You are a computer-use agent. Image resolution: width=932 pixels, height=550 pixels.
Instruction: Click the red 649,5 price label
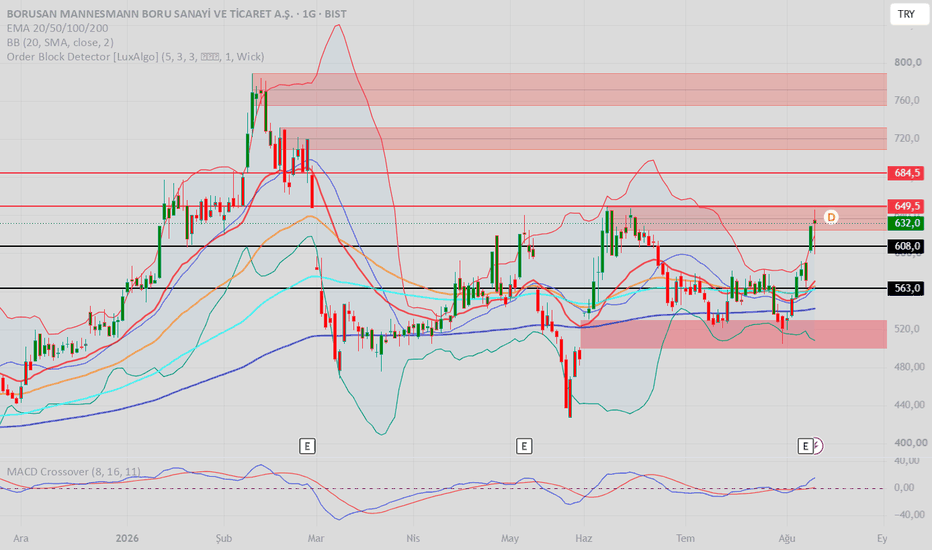click(x=906, y=206)
